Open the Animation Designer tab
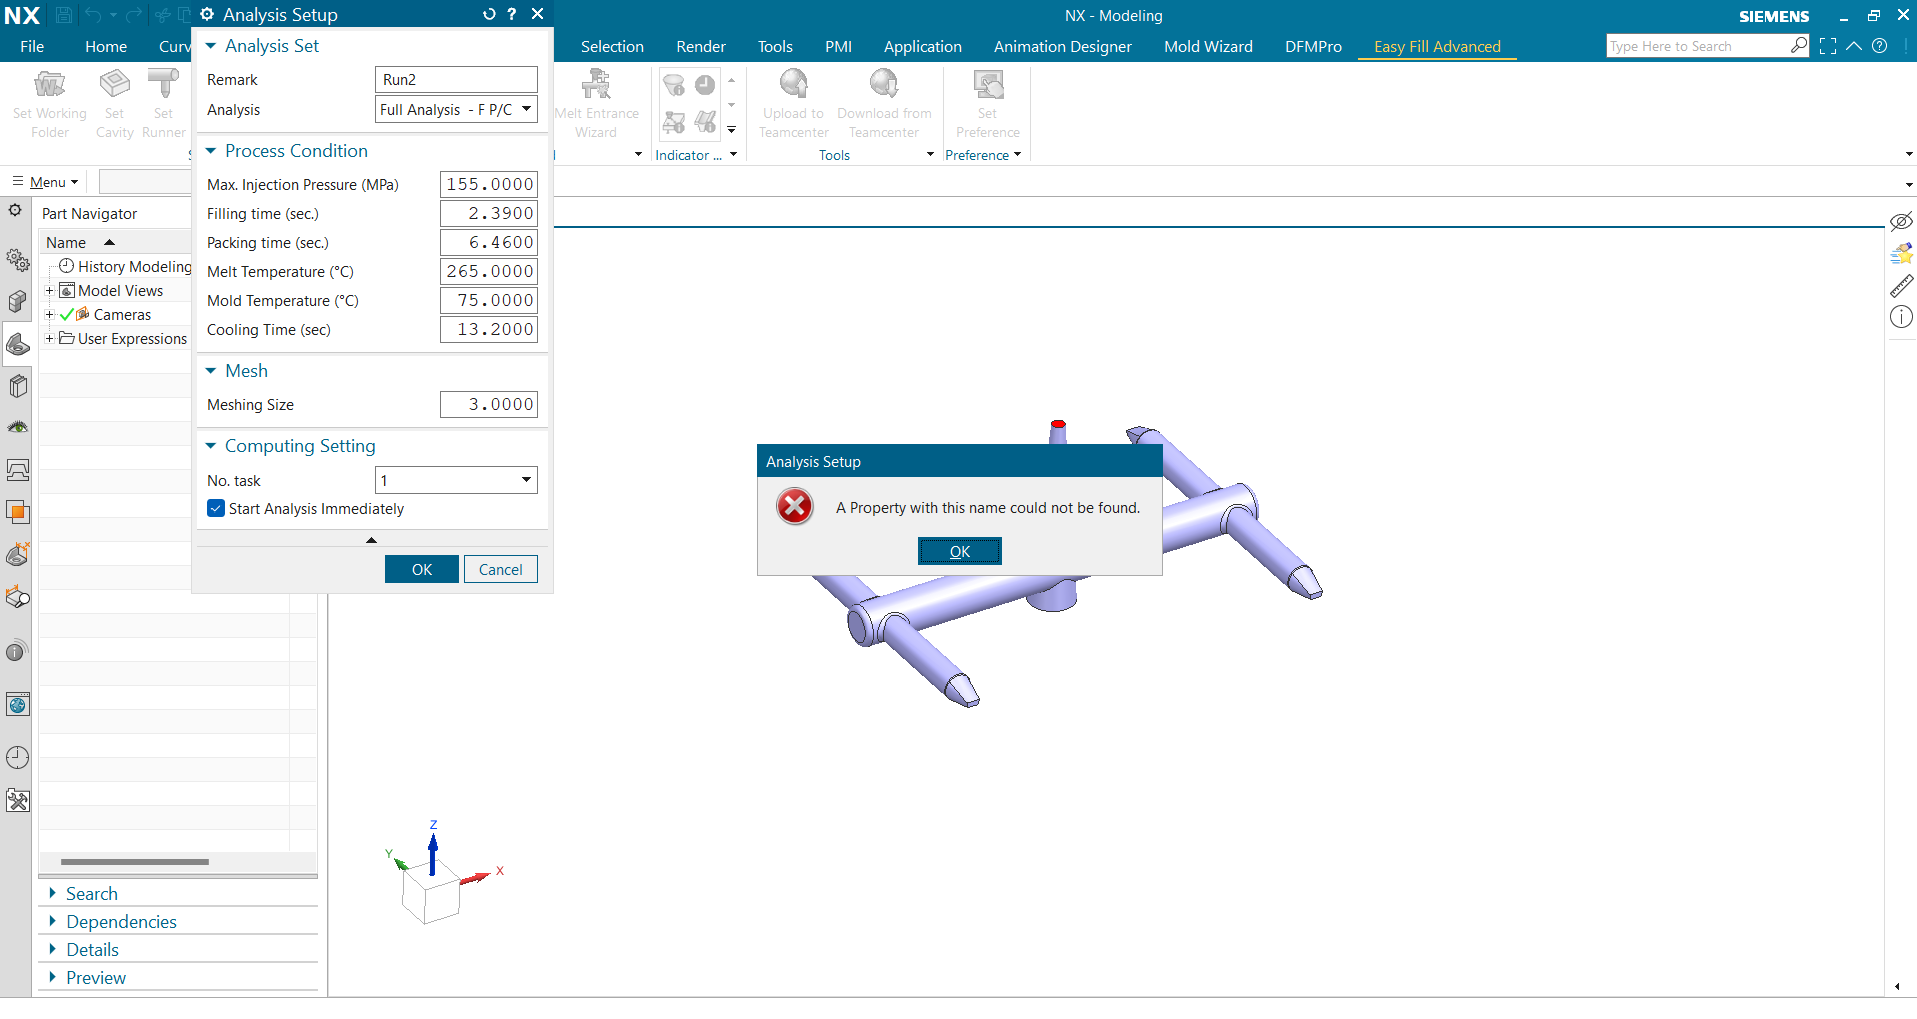1917x1019 pixels. 1062,46
